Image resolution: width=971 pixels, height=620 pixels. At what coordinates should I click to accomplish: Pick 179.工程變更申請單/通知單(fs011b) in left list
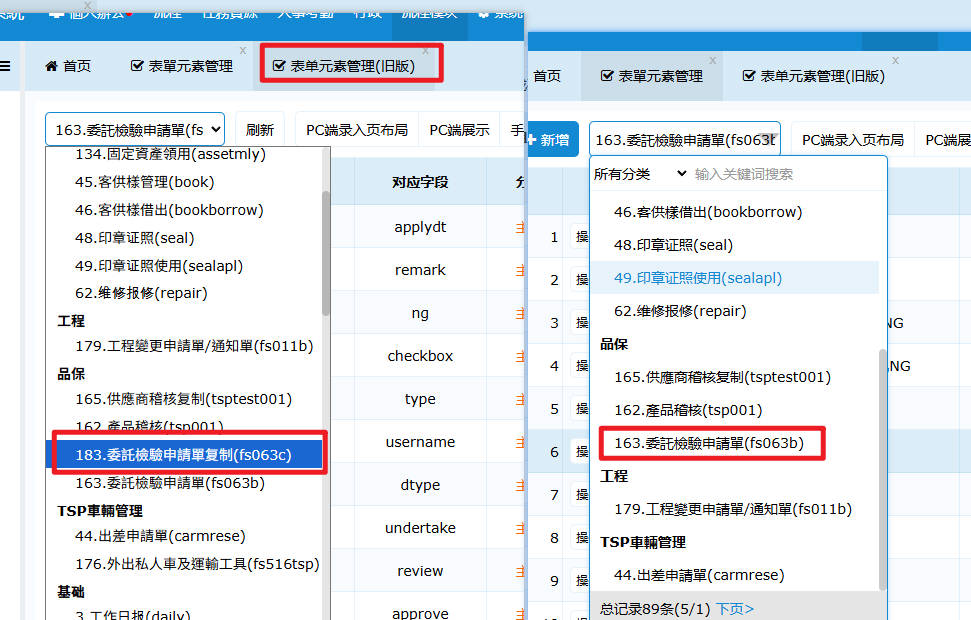(x=194, y=346)
